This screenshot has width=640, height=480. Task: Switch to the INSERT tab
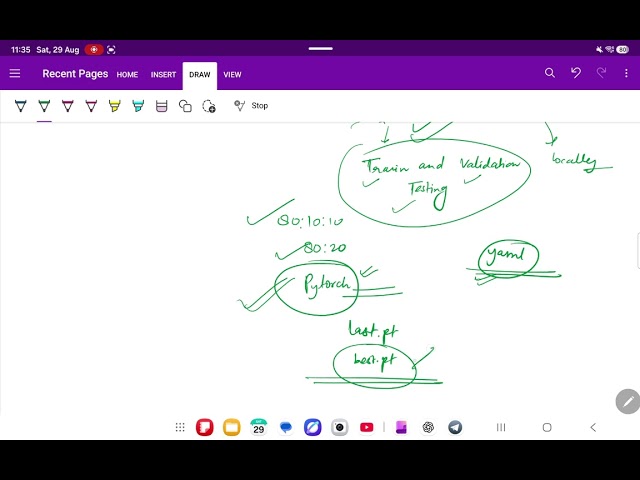(163, 75)
